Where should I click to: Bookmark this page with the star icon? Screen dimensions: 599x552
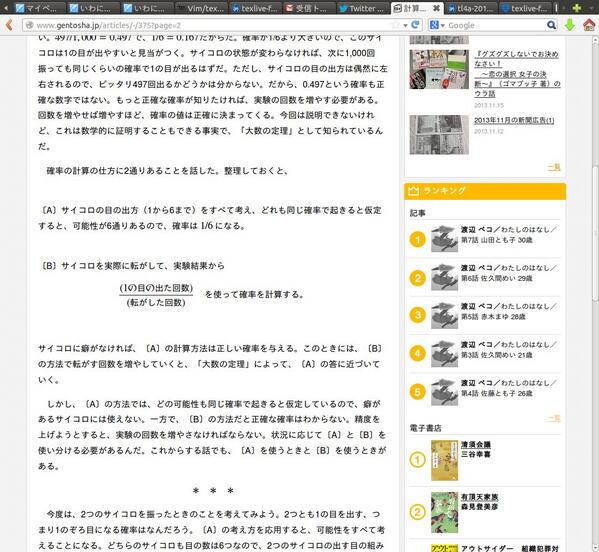[x=395, y=25]
